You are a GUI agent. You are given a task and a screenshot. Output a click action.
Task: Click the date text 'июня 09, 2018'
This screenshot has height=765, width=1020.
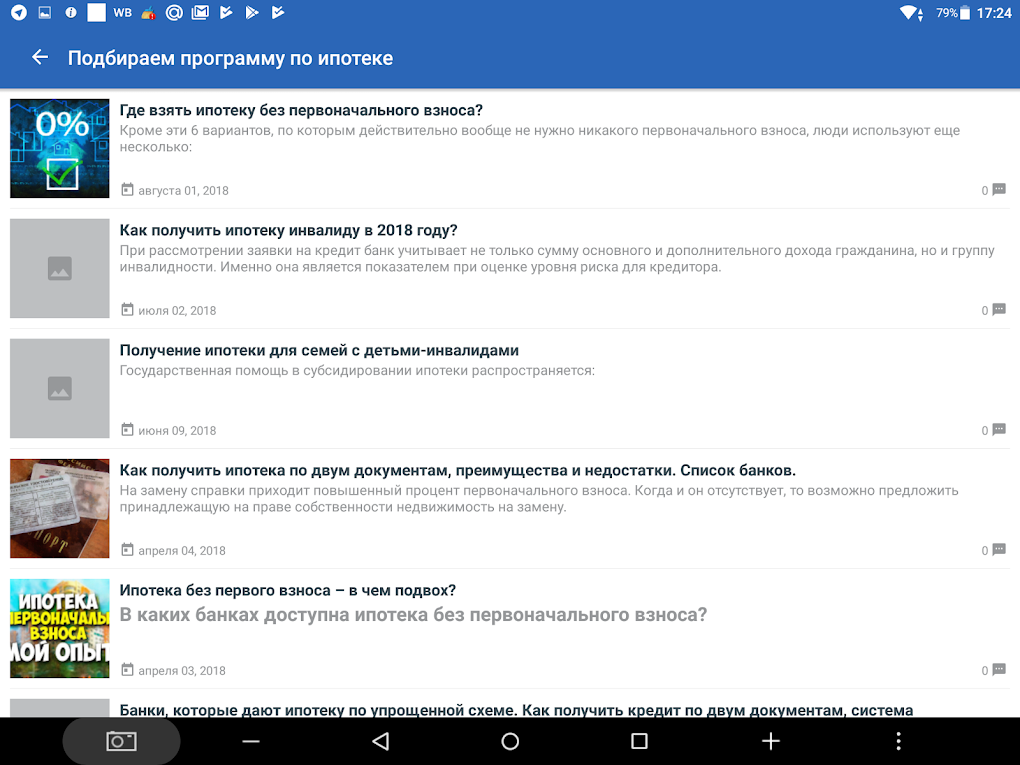[177, 431]
